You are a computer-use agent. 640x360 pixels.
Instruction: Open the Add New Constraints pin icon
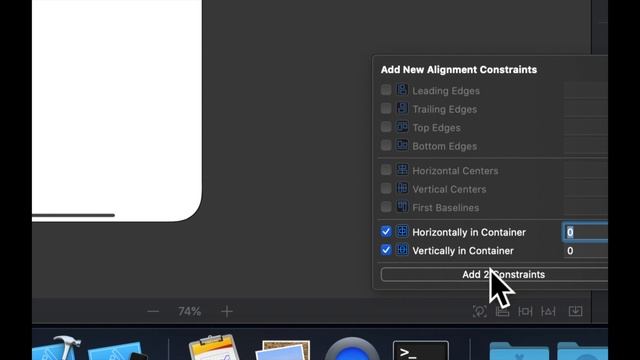pos(525,311)
